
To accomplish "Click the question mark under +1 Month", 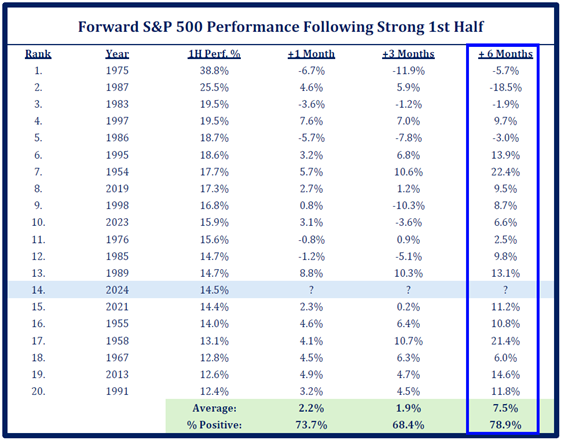I will click(x=311, y=290).
